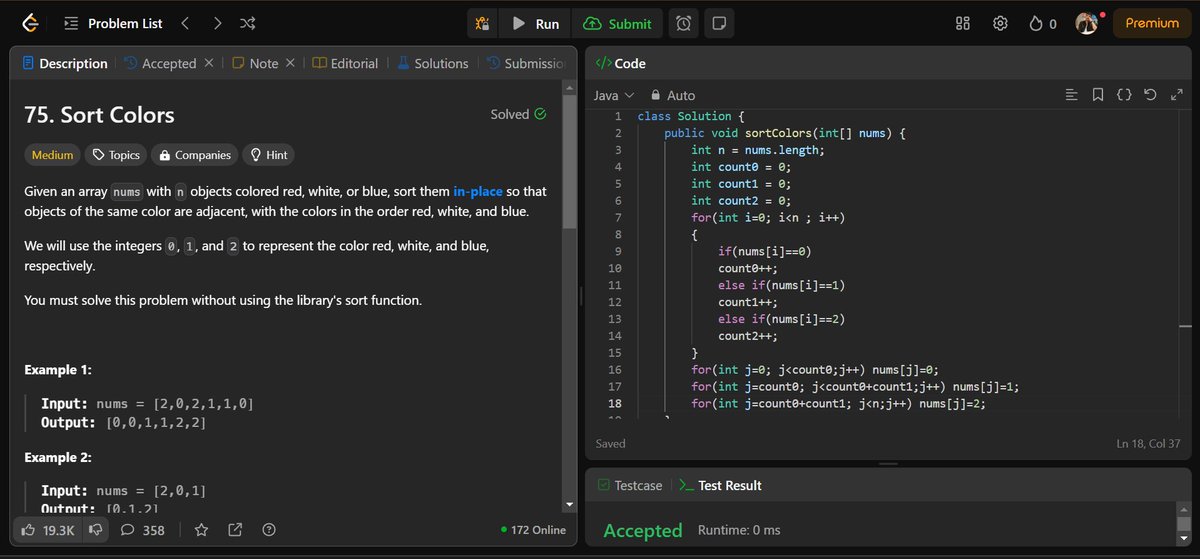
Task: Click the streak fire counter
Action: [x=1042, y=23]
